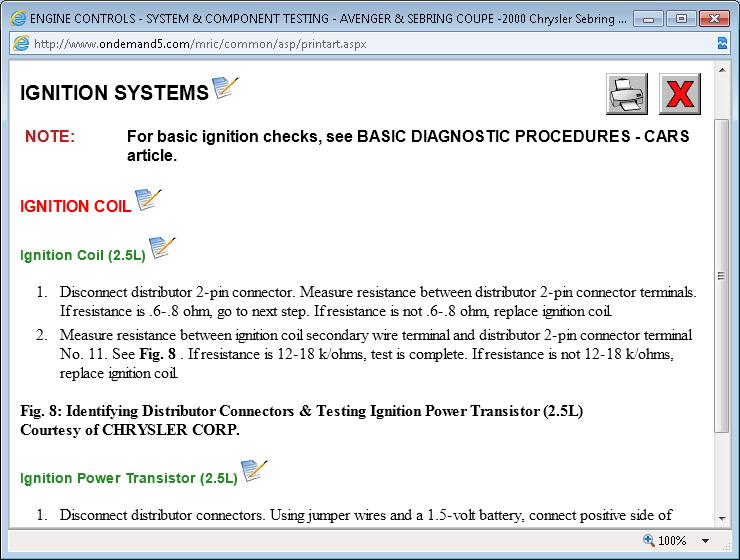Open note icon beside IGNITION SYSTEMS heading
Screen dimensions: 740x560
225,87
